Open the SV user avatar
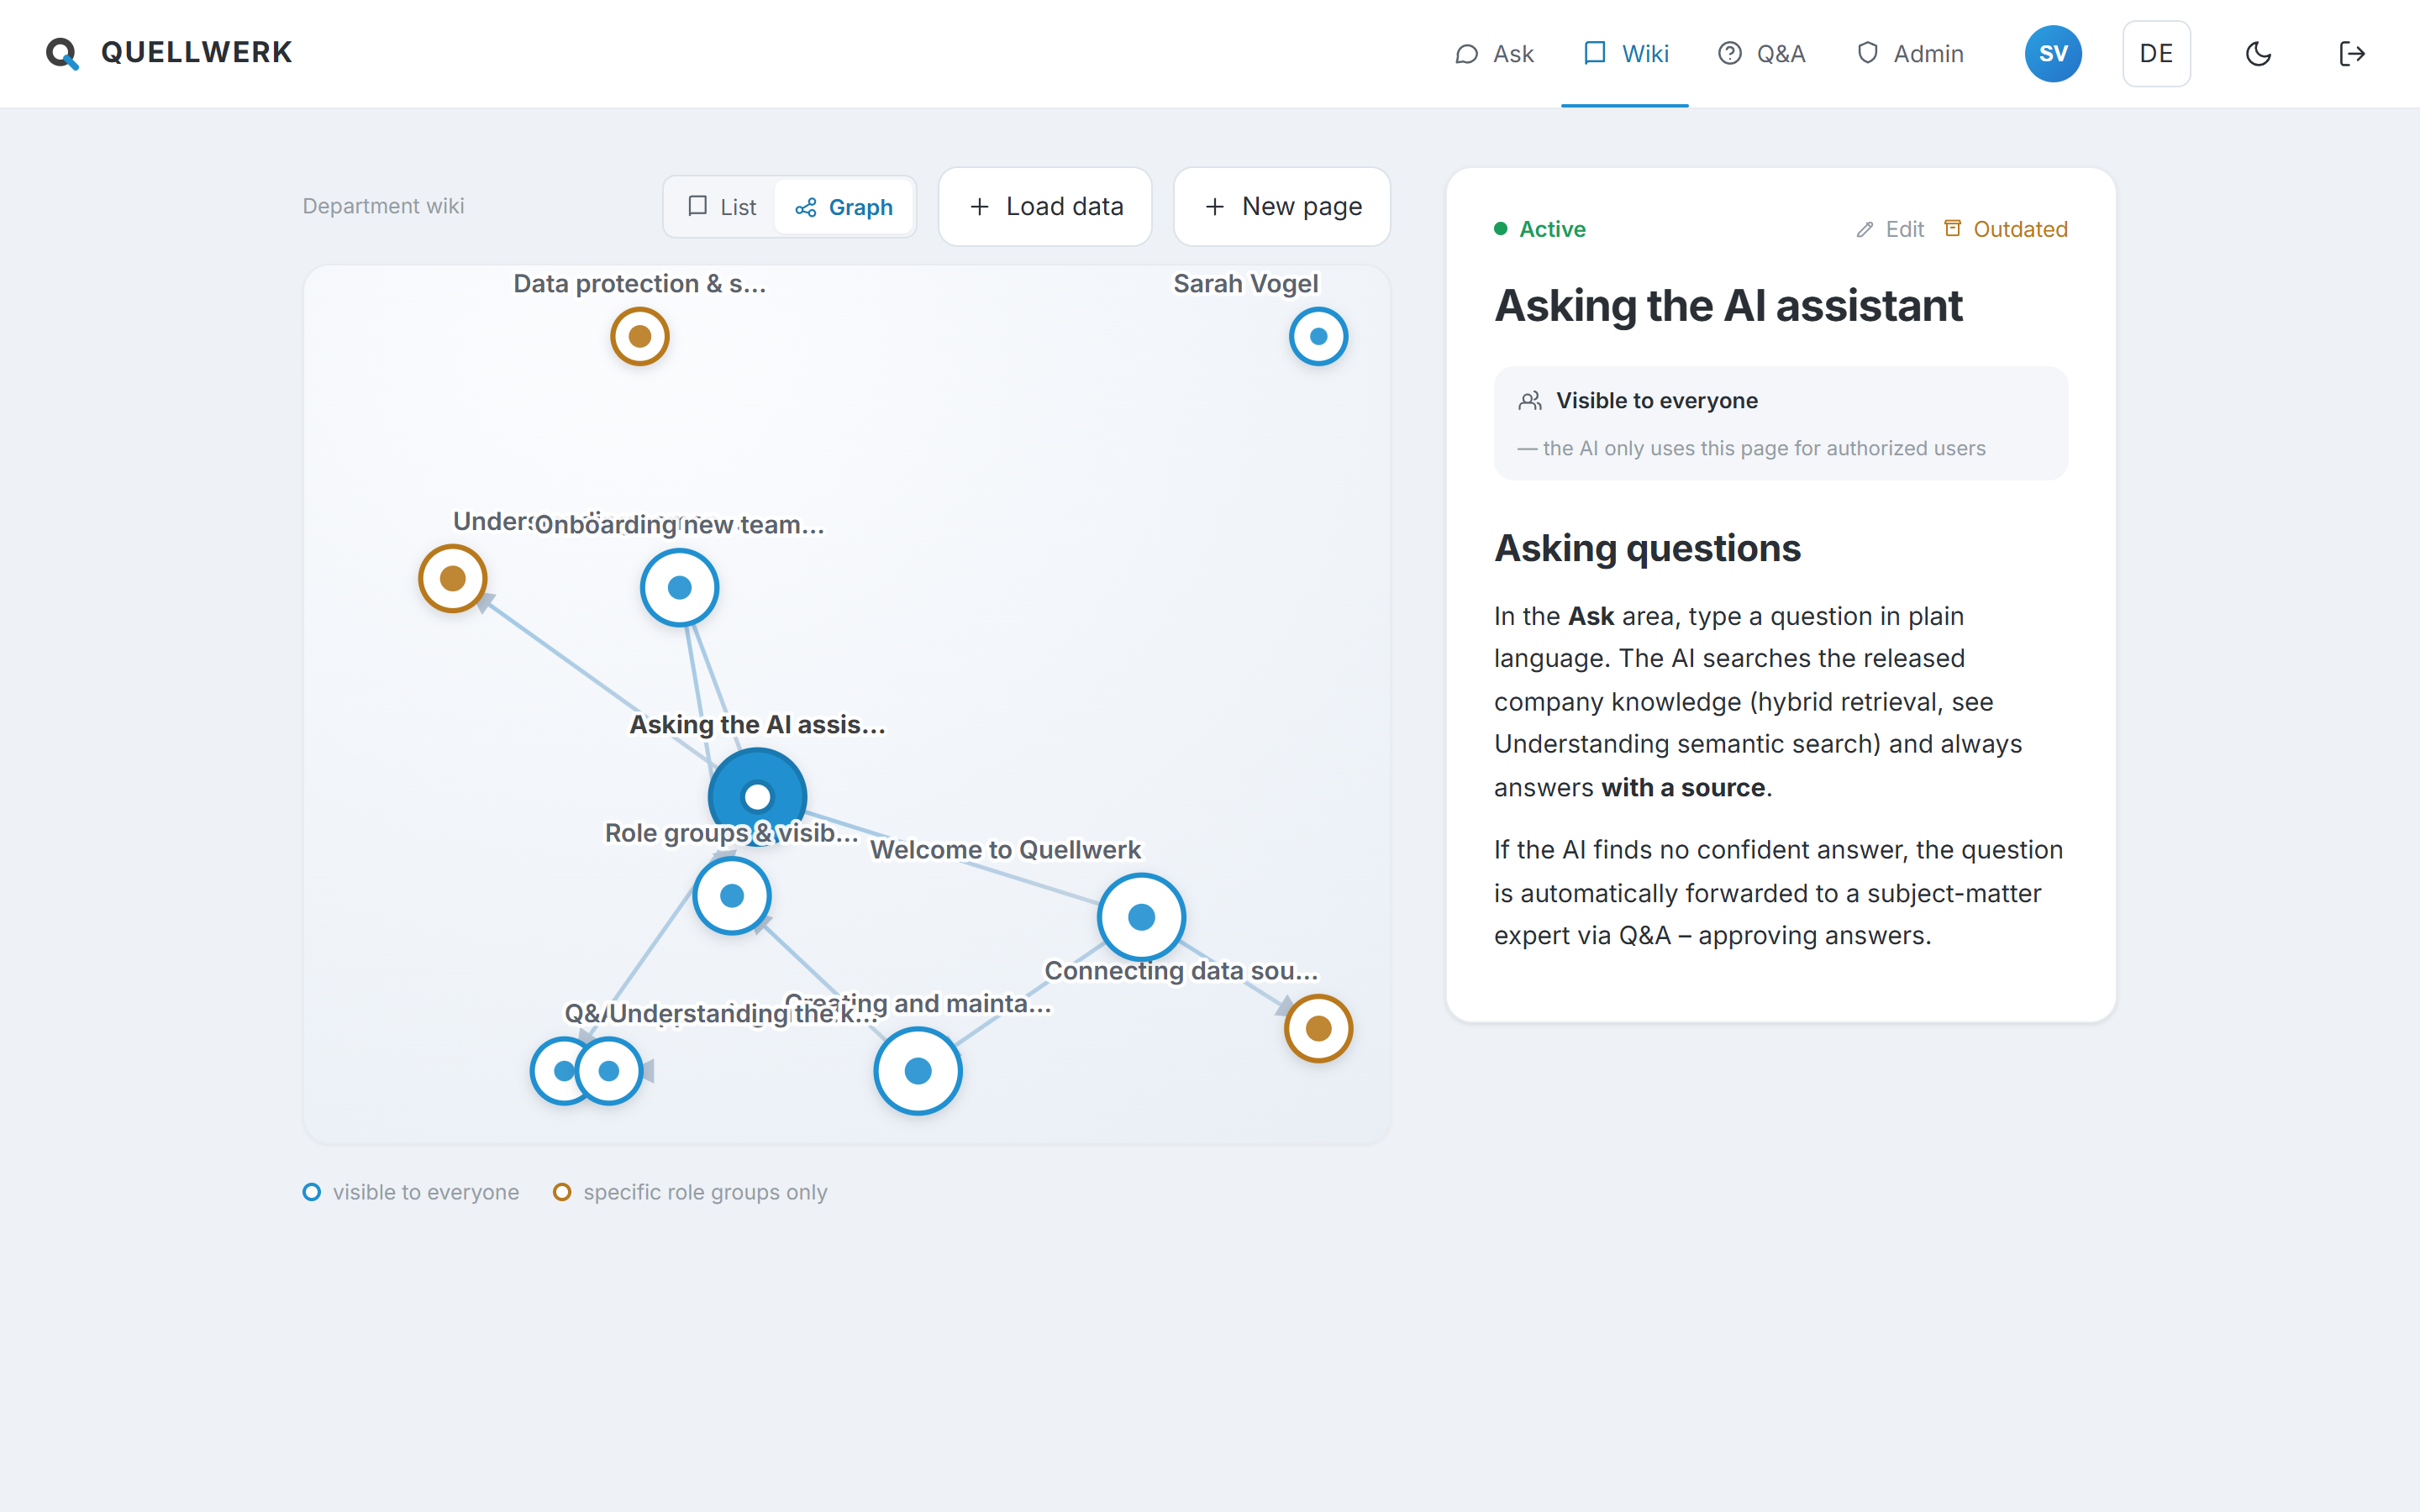Viewport: 2420px width, 1512px height. tap(2053, 54)
